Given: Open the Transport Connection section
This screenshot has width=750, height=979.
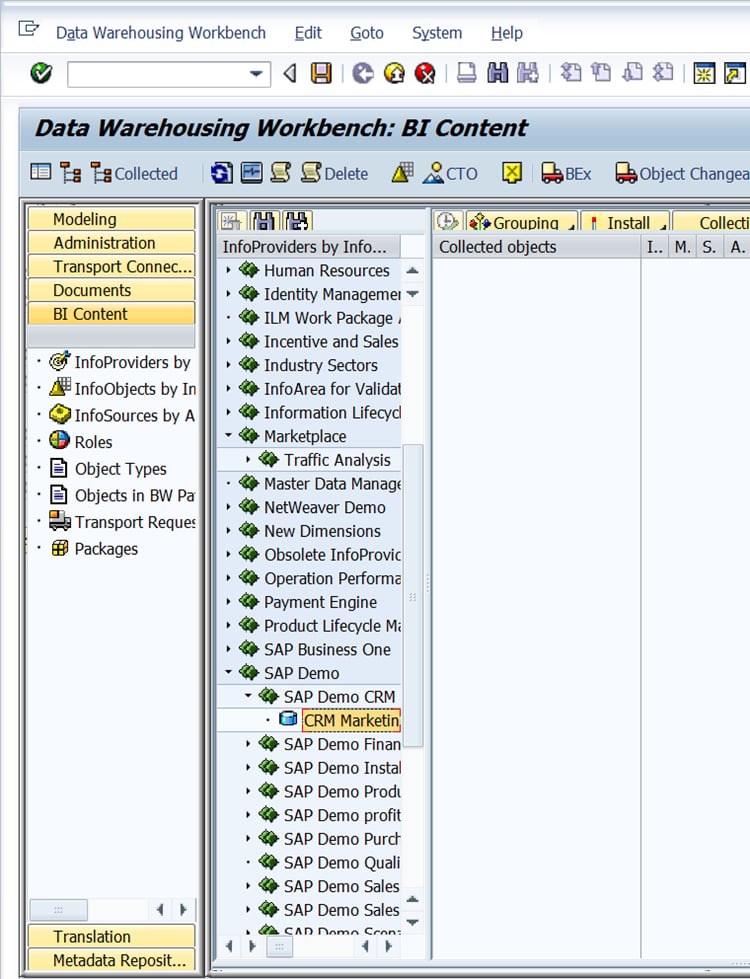Looking at the screenshot, I should click(111, 267).
